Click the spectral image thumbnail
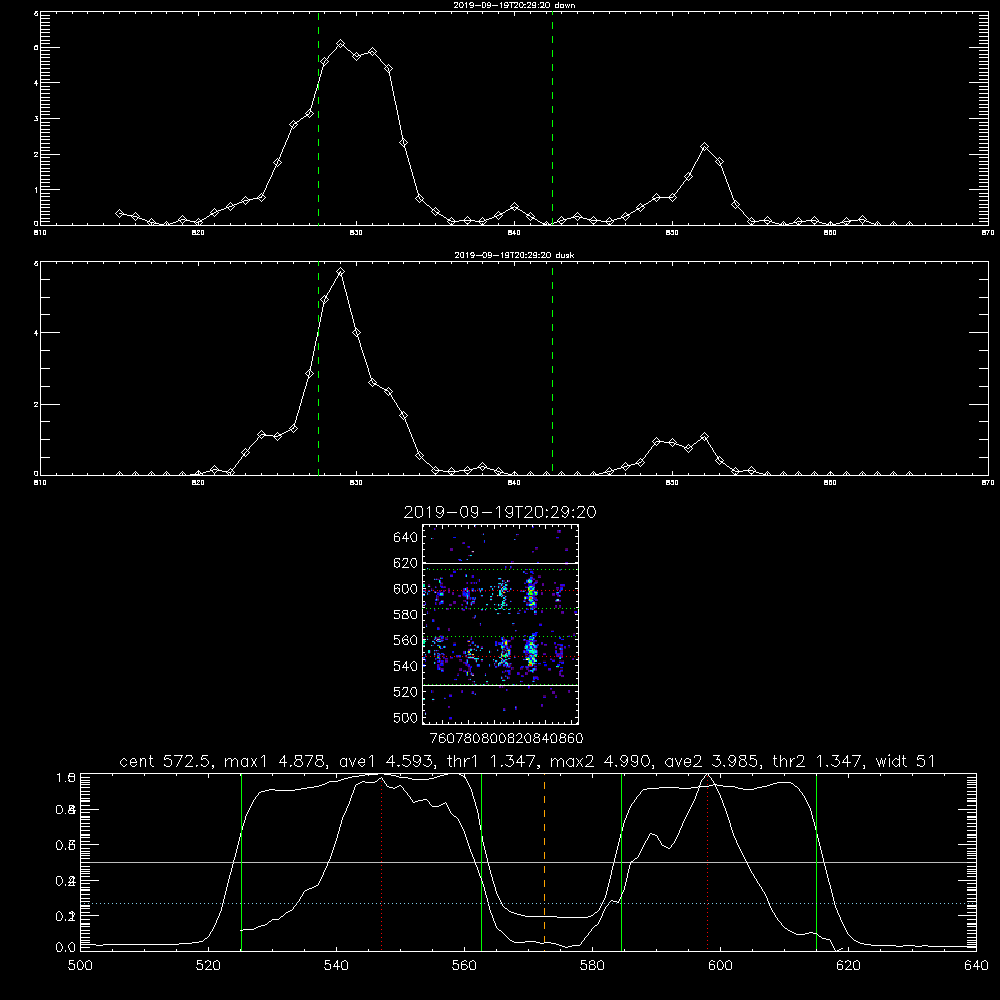 pyautogui.click(x=500, y=624)
